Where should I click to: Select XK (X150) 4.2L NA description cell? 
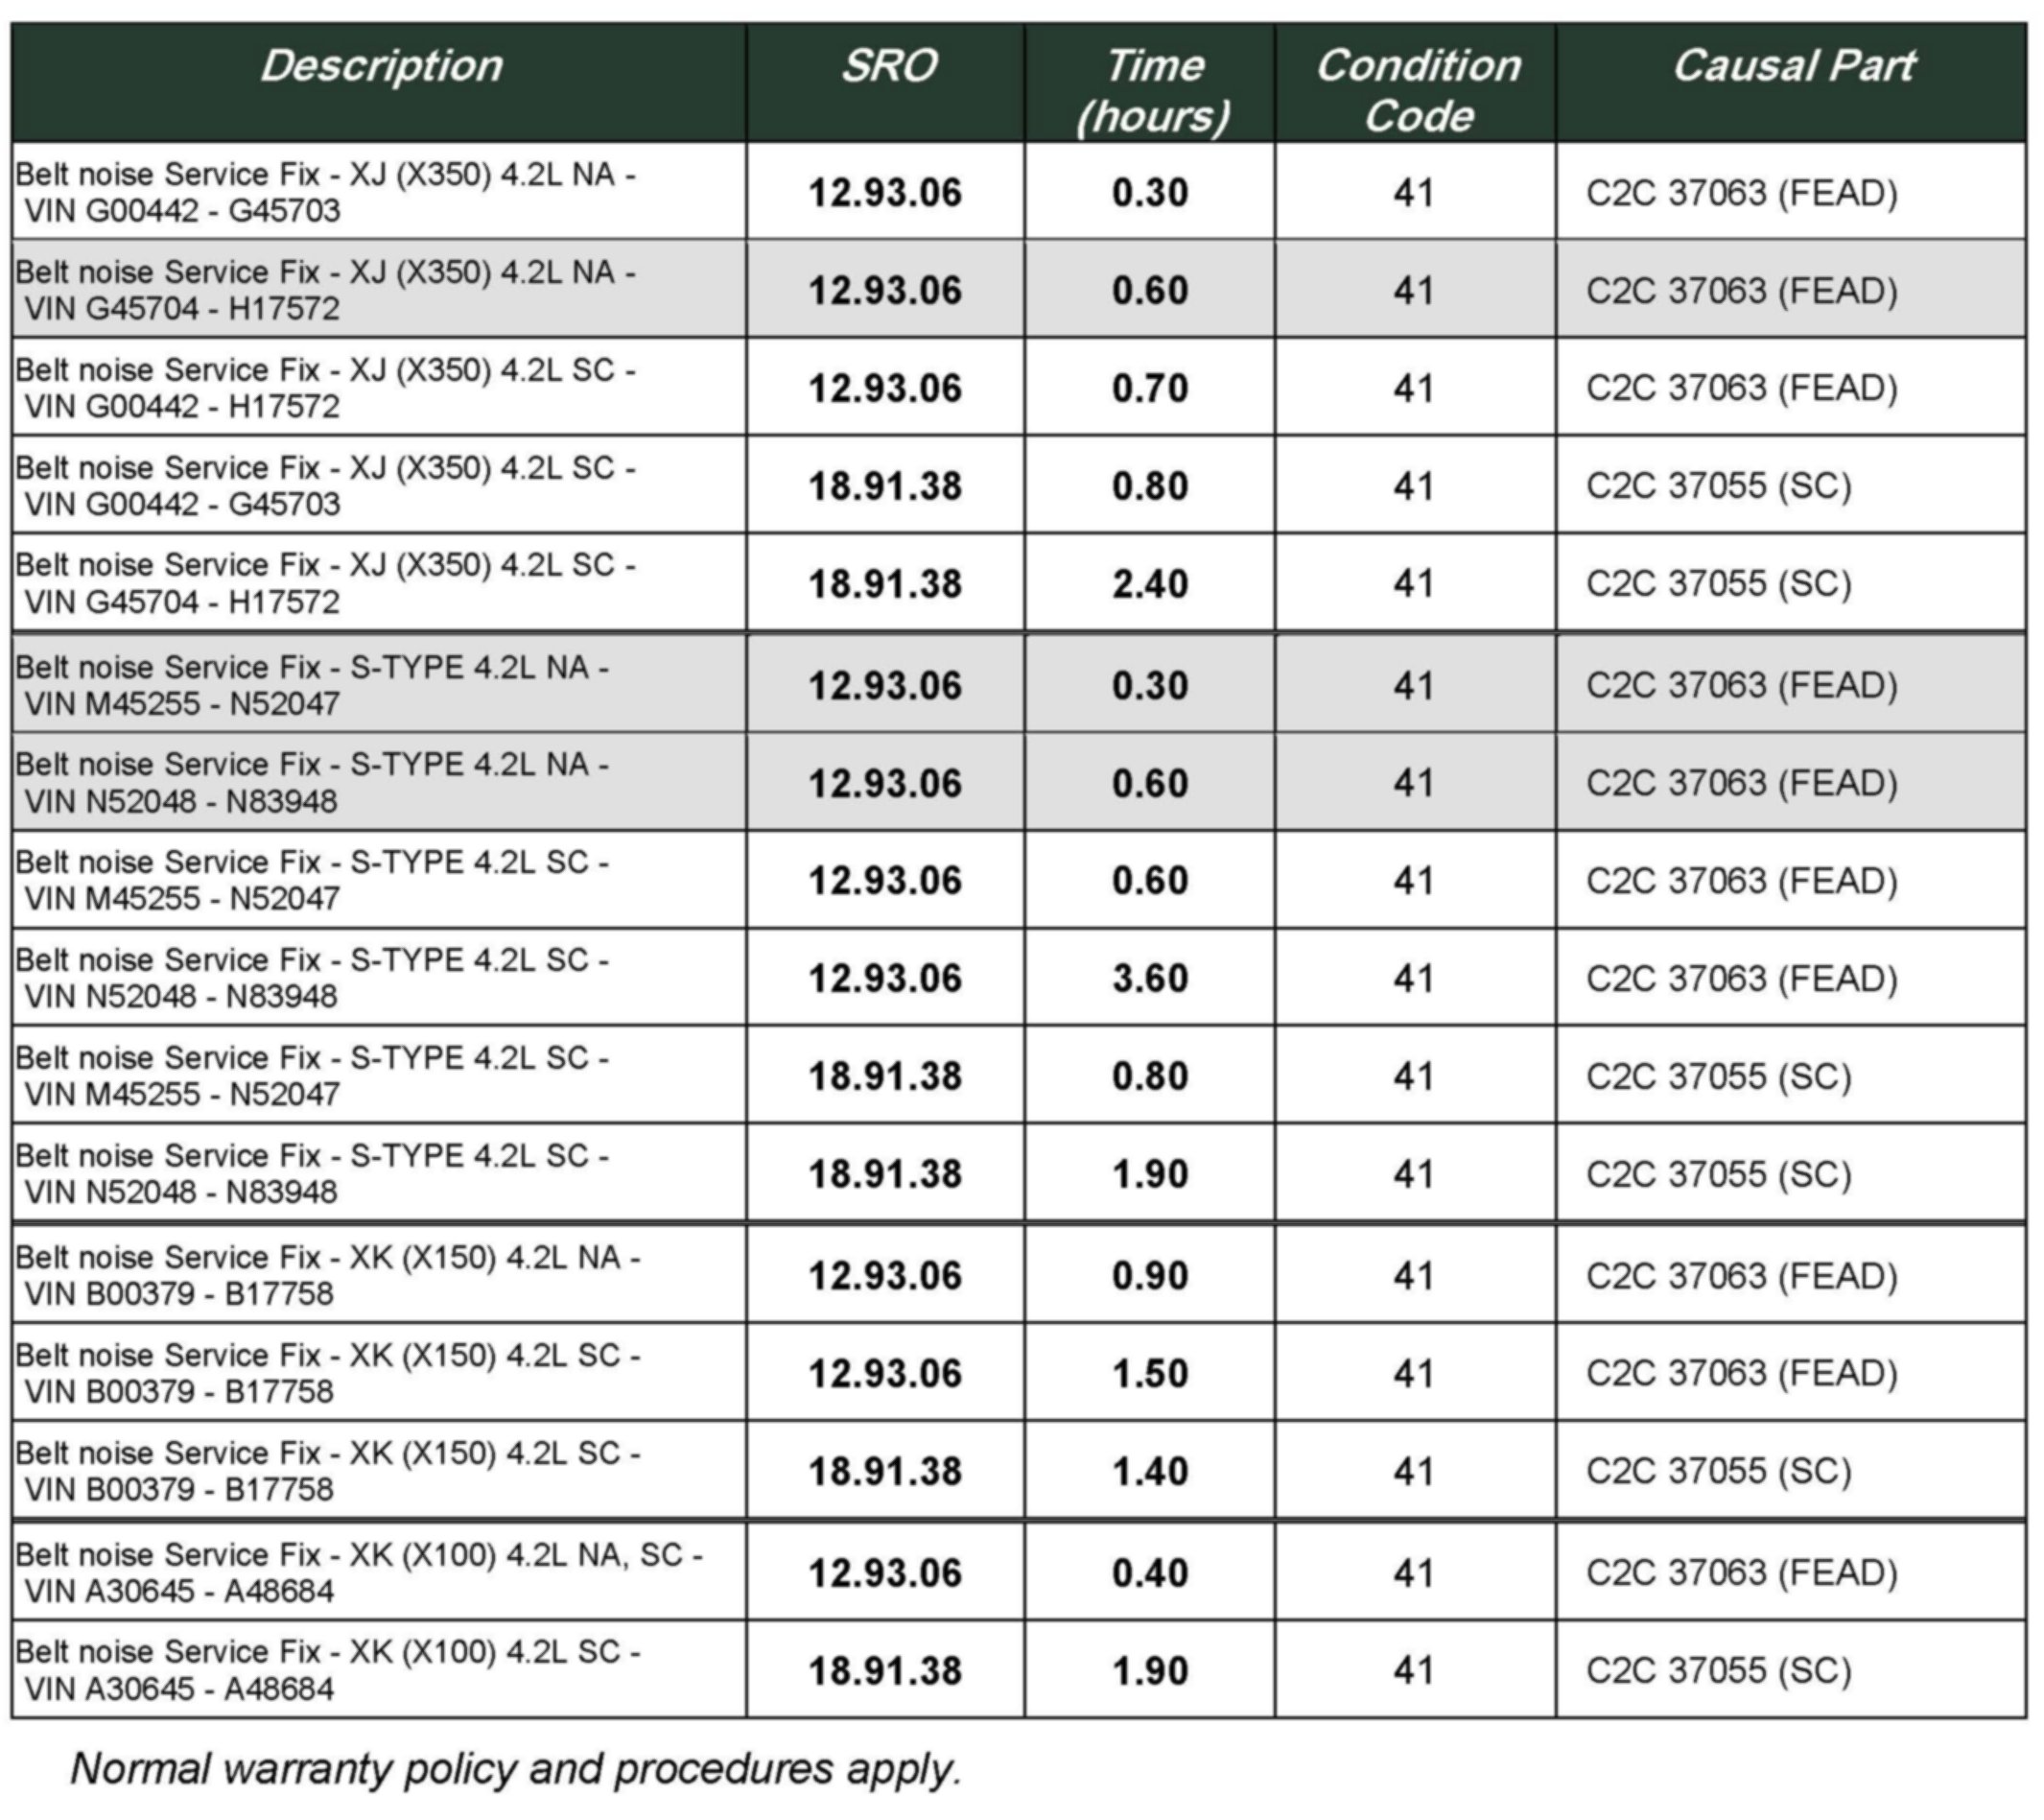pyautogui.click(x=328, y=1275)
